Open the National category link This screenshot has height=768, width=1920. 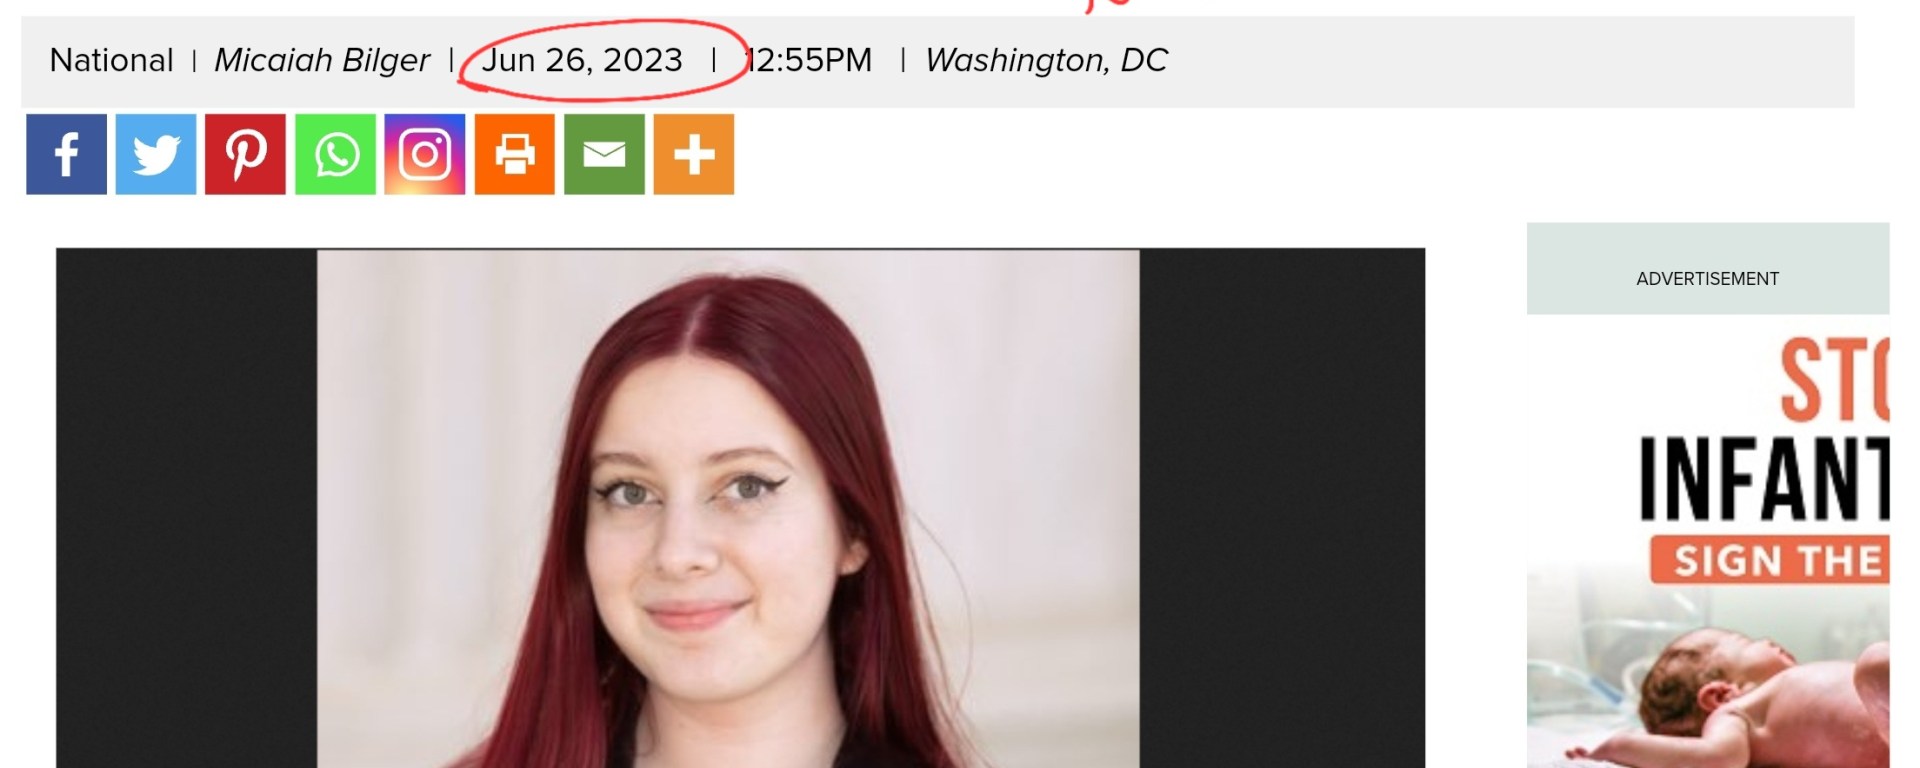pos(112,61)
